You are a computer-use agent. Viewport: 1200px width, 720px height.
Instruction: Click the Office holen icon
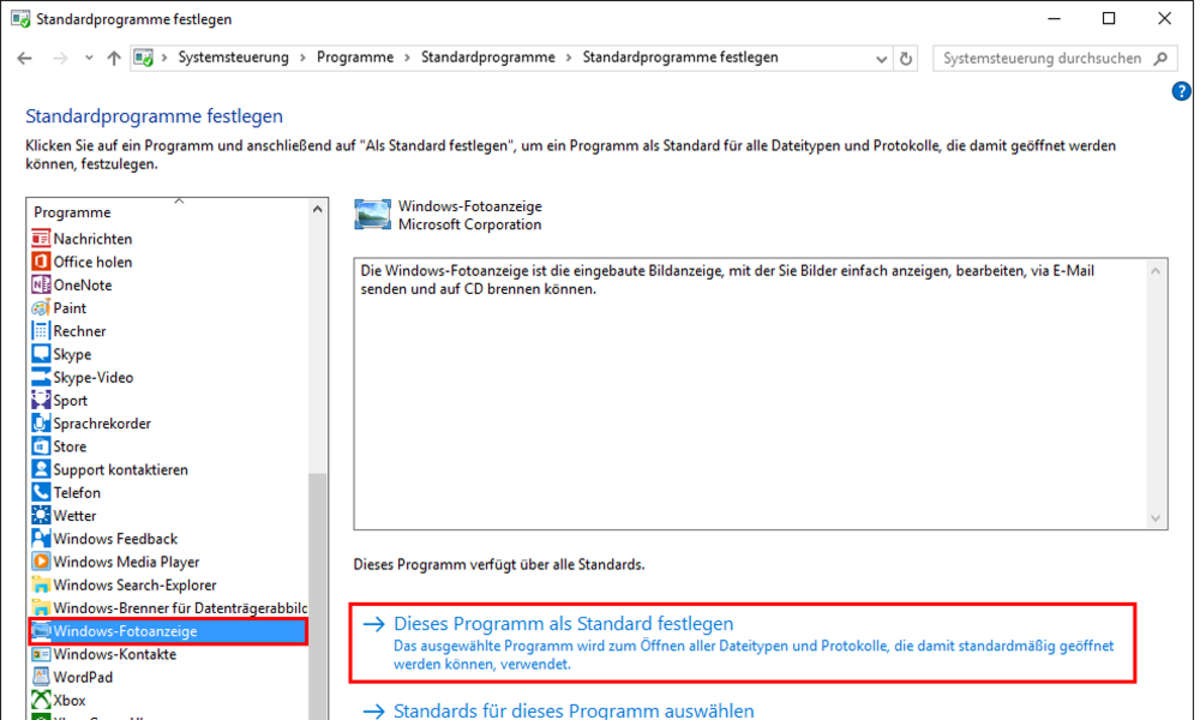click(x=41, y=262)
